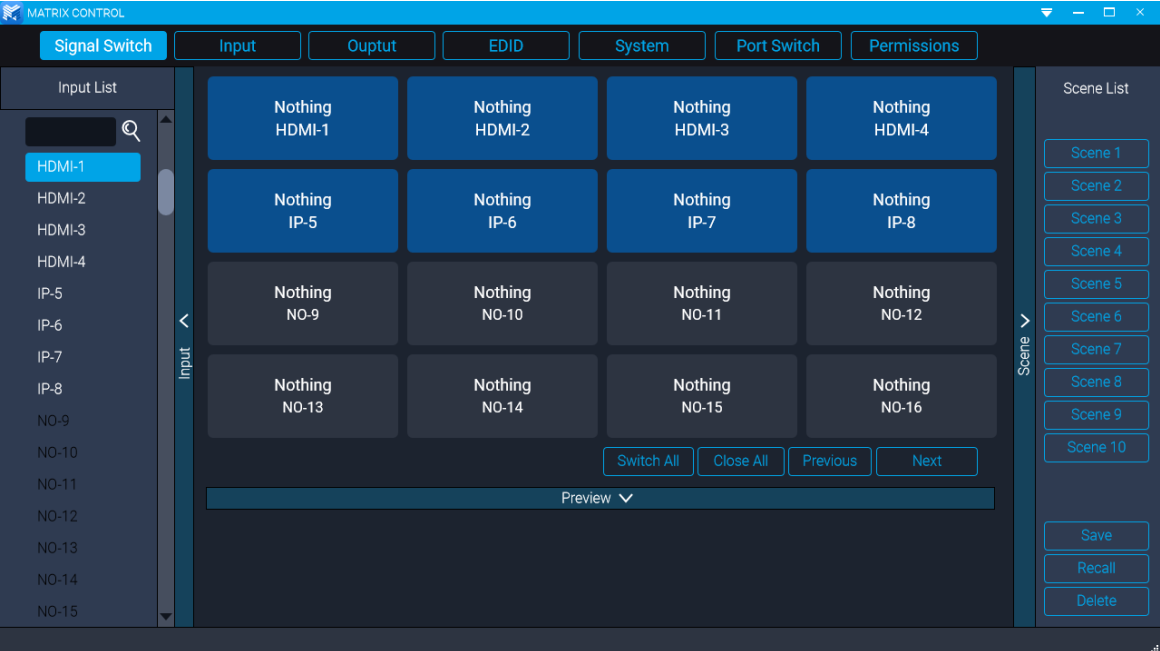Collapse the Input panel with left chevron
The height and width of the screenshot is (651, 1160).
[184, 321]
